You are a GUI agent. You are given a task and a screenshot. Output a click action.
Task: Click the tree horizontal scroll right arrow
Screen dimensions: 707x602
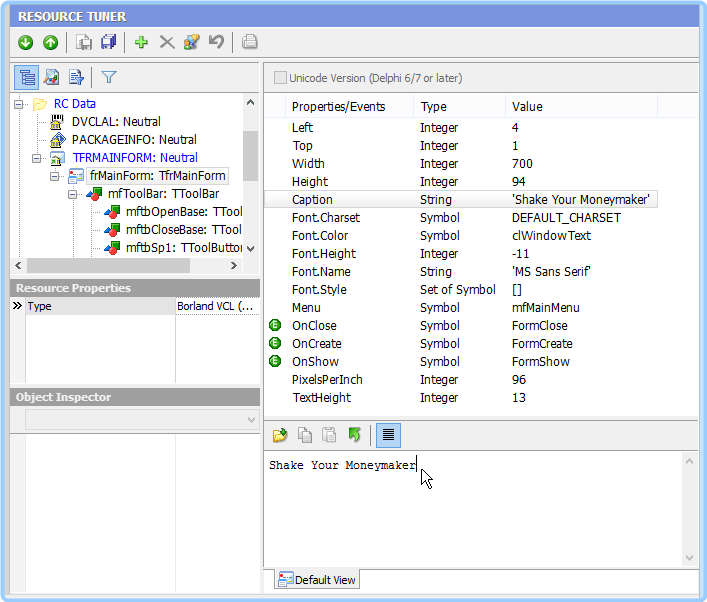(233, 266)
